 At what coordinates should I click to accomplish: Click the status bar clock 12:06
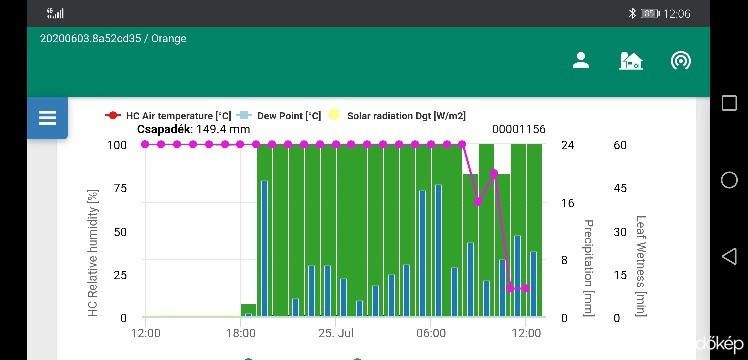[676, 13]
